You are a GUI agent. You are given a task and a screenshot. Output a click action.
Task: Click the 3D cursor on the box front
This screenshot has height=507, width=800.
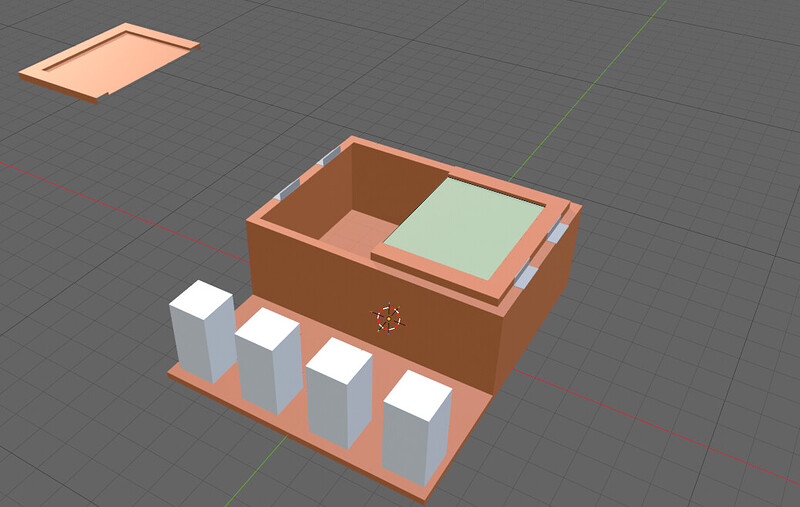click(389, 318)
